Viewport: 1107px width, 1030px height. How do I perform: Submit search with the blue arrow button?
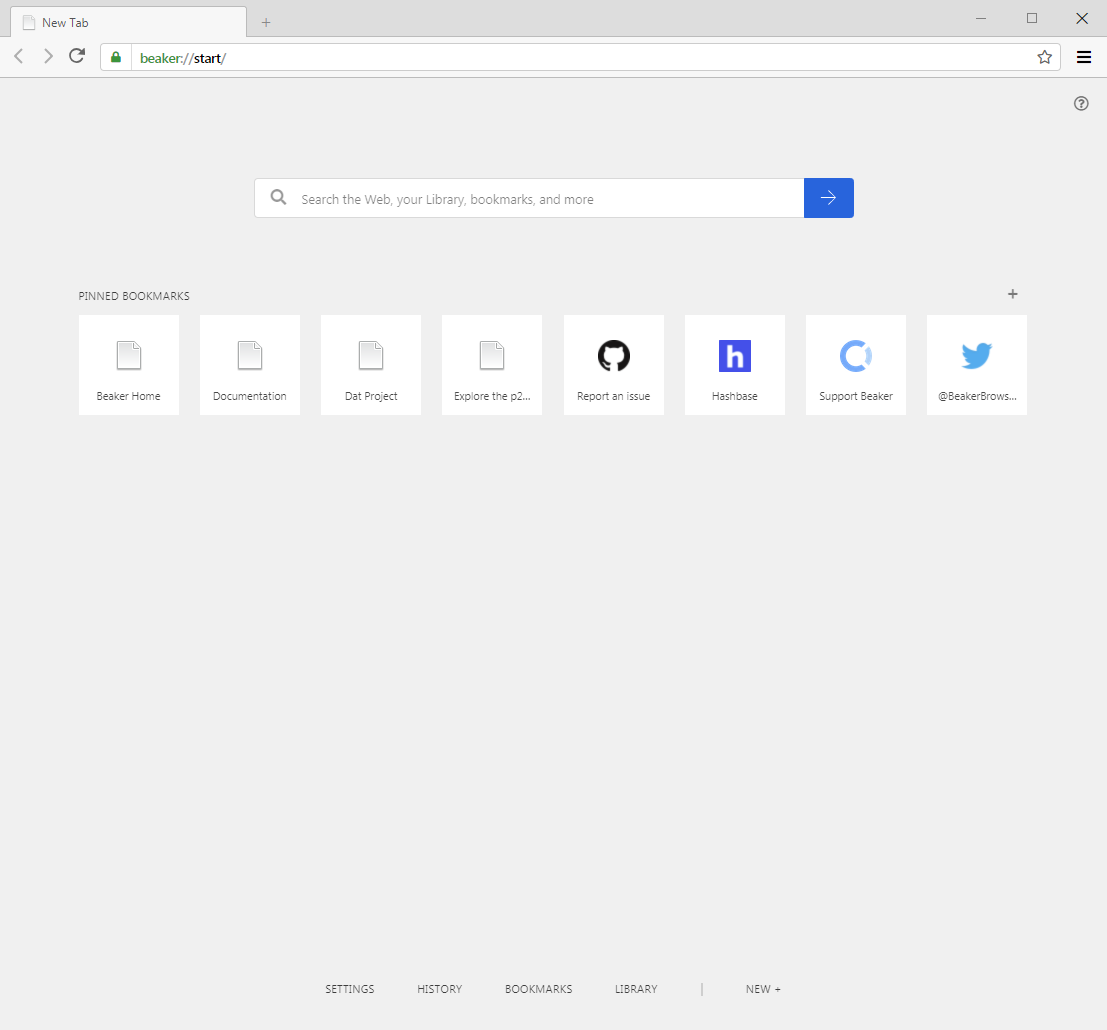[829, 198]
